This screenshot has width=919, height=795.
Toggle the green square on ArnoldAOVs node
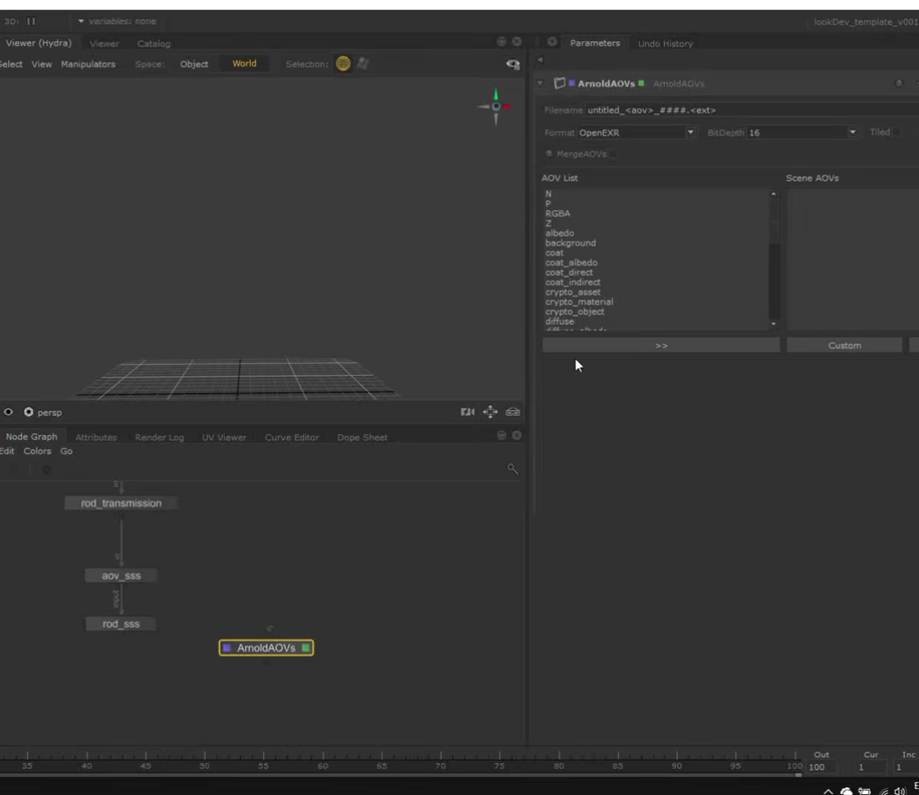point(306,648)
